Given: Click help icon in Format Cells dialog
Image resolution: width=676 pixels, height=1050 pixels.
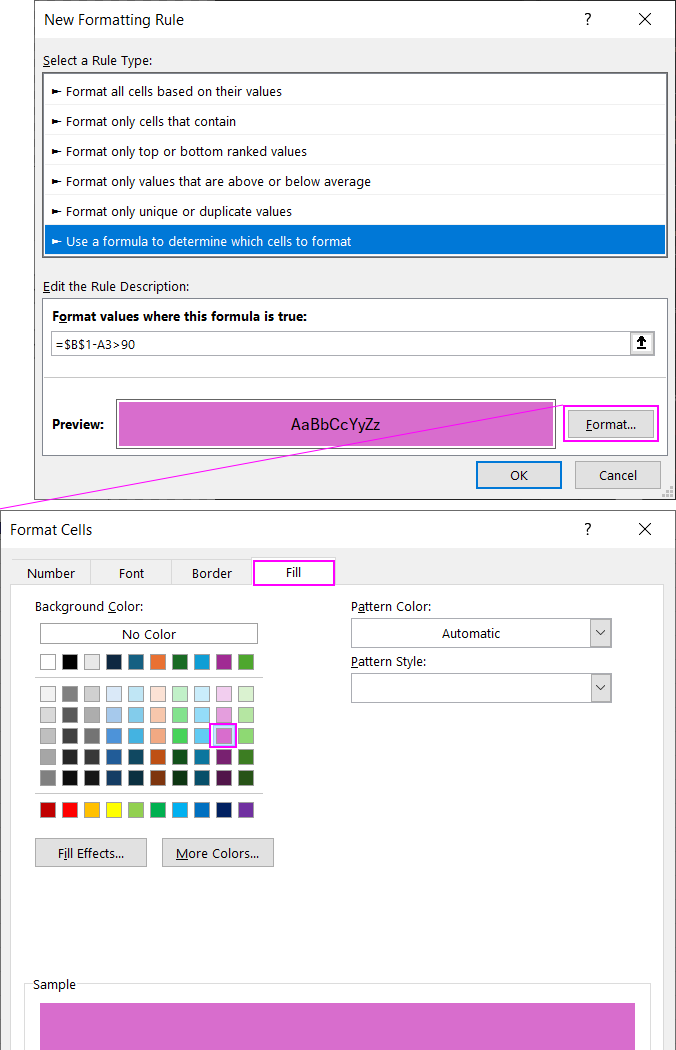Looking at the screenshot, I should pos(587,529).
